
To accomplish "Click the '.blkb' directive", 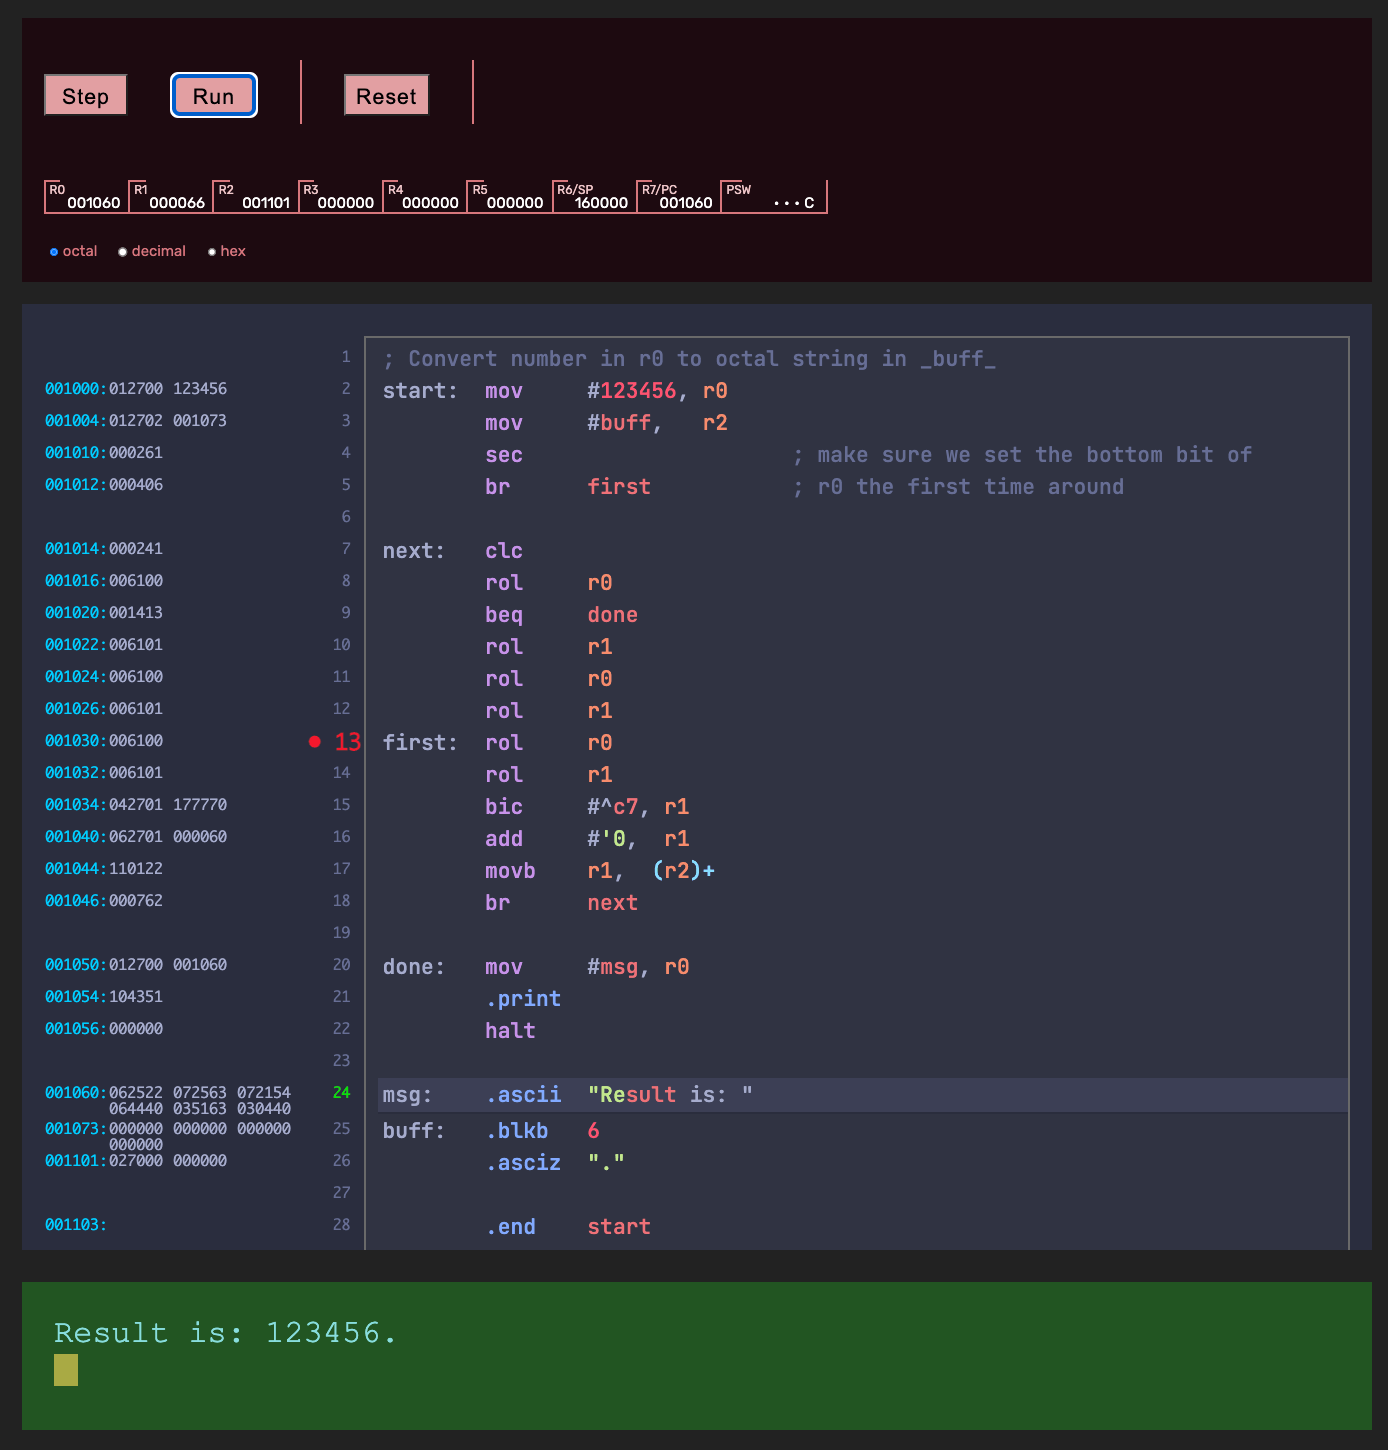I will 517,1131.
